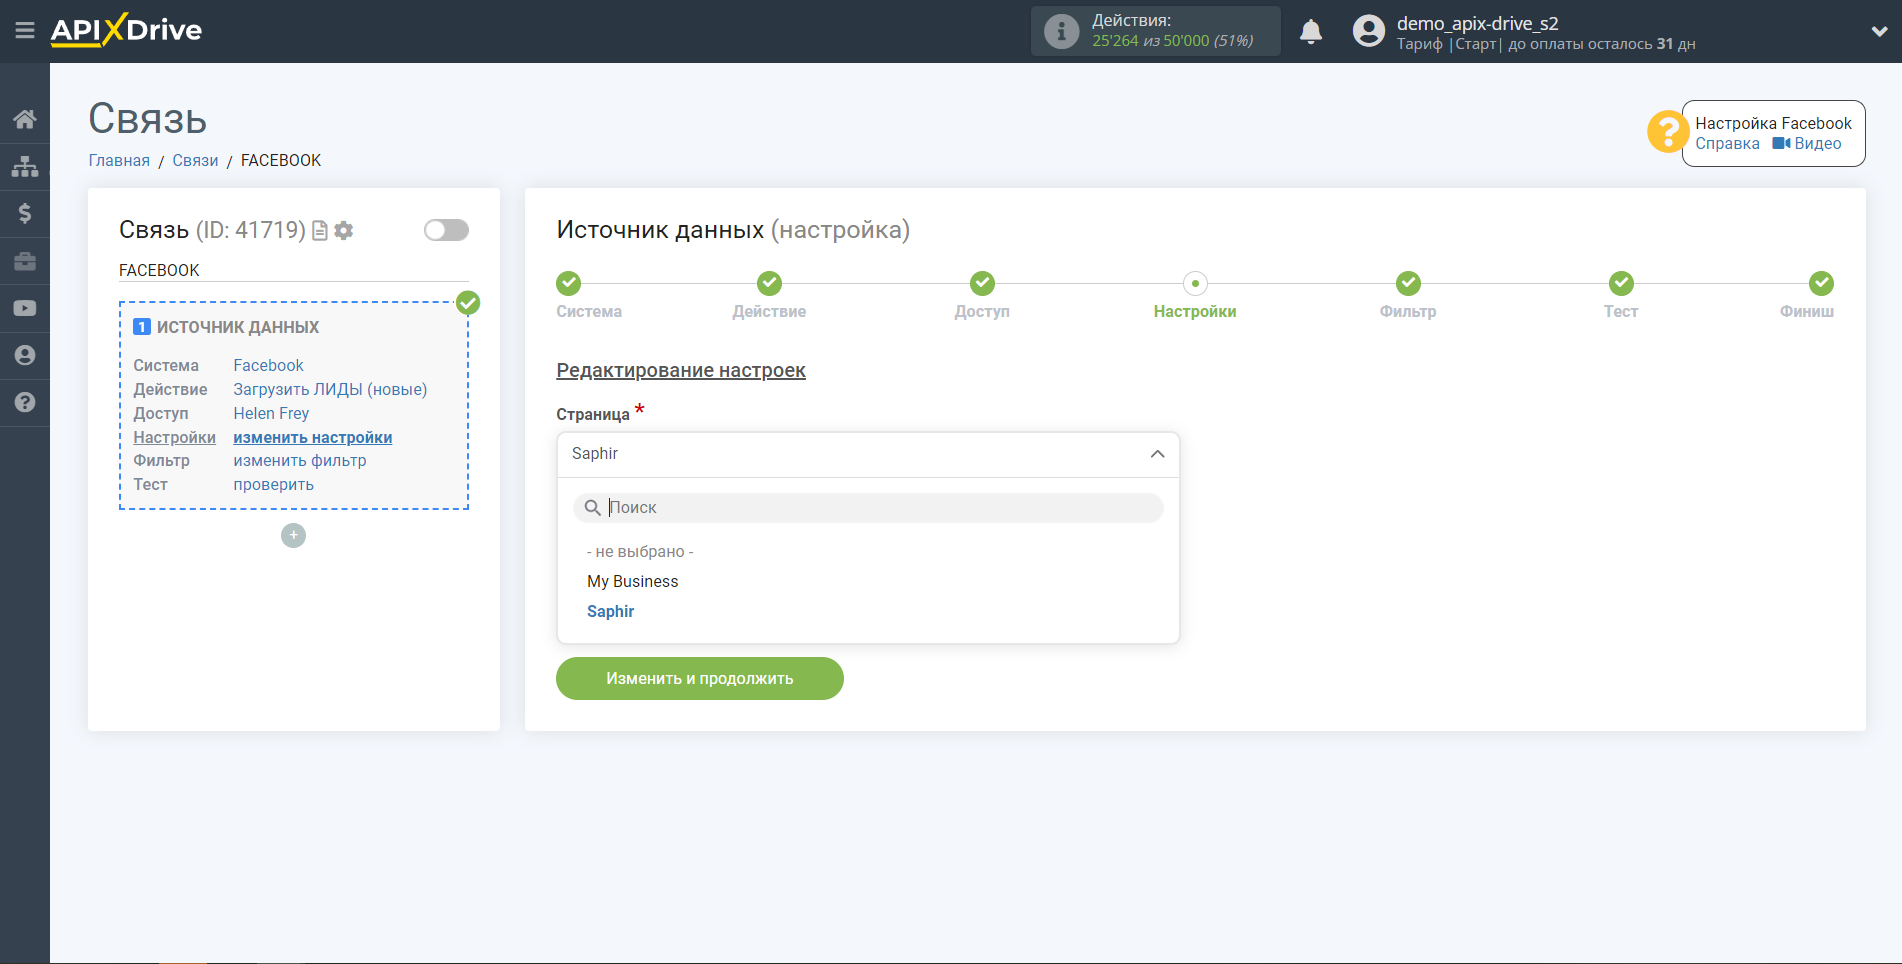Select the My Business option
The height and width of the screenshot is (964, 1902).
(632, 582)
